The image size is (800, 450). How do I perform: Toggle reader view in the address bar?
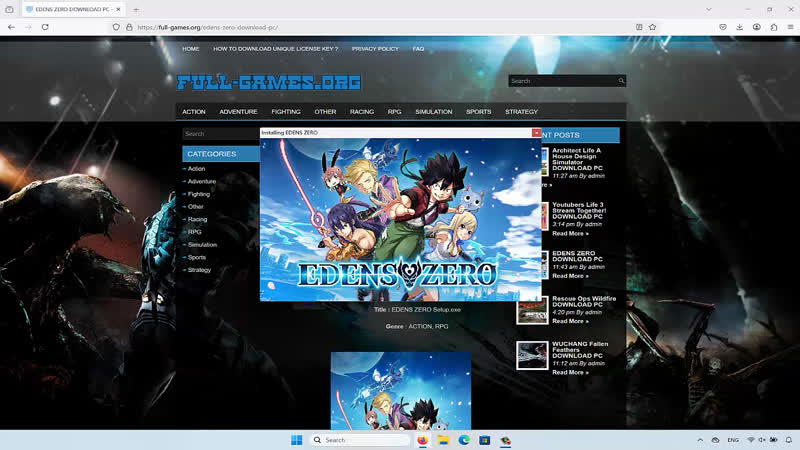(x=639, y=27)
